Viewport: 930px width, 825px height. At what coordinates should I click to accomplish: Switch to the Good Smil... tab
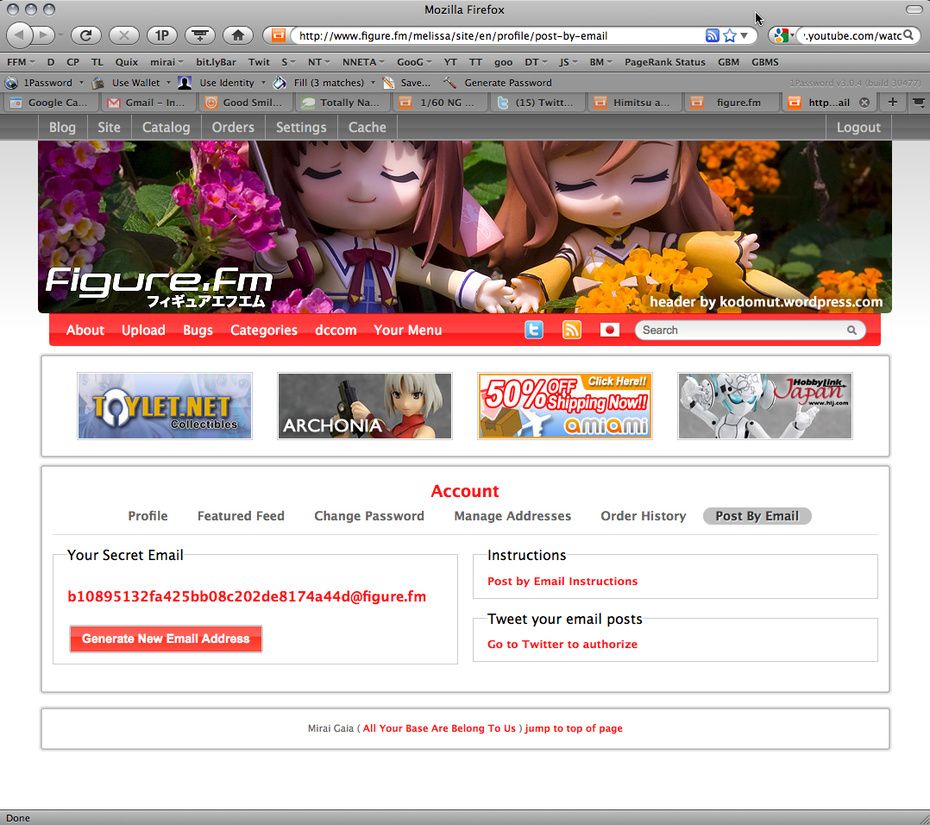pyautogui.click(x=246, y=103)
